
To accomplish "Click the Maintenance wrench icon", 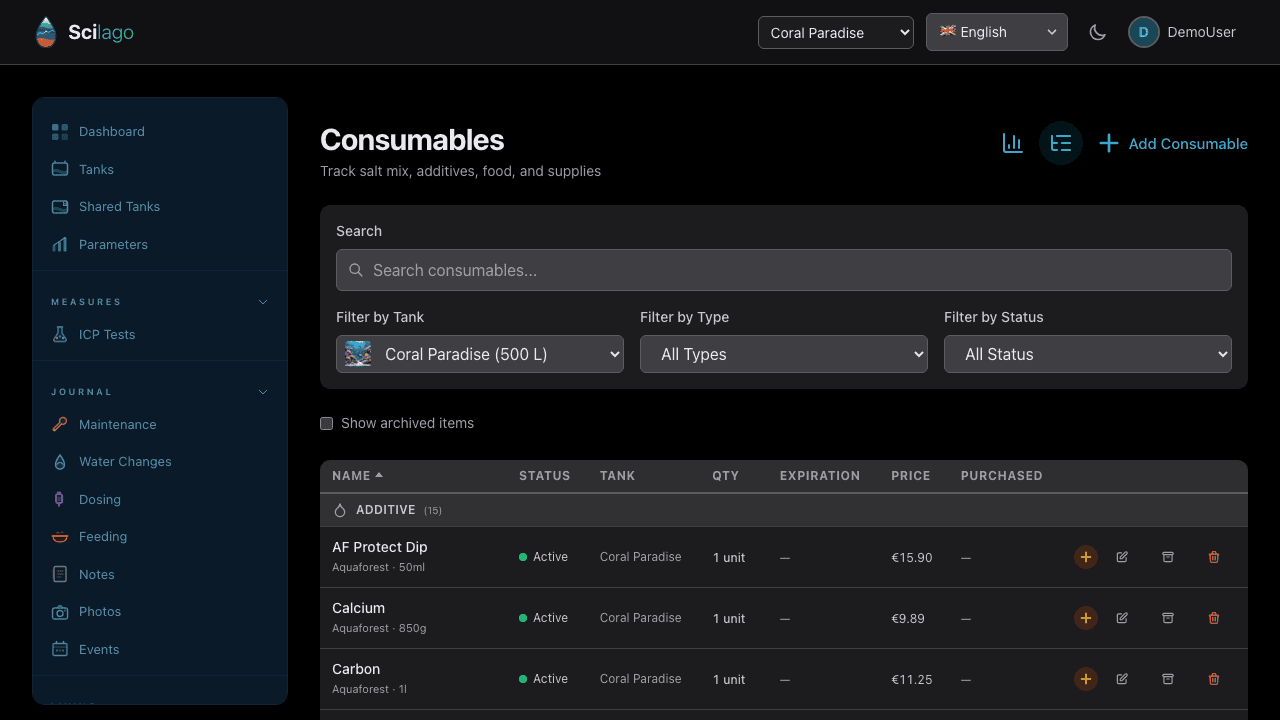I will coord(60,424).
